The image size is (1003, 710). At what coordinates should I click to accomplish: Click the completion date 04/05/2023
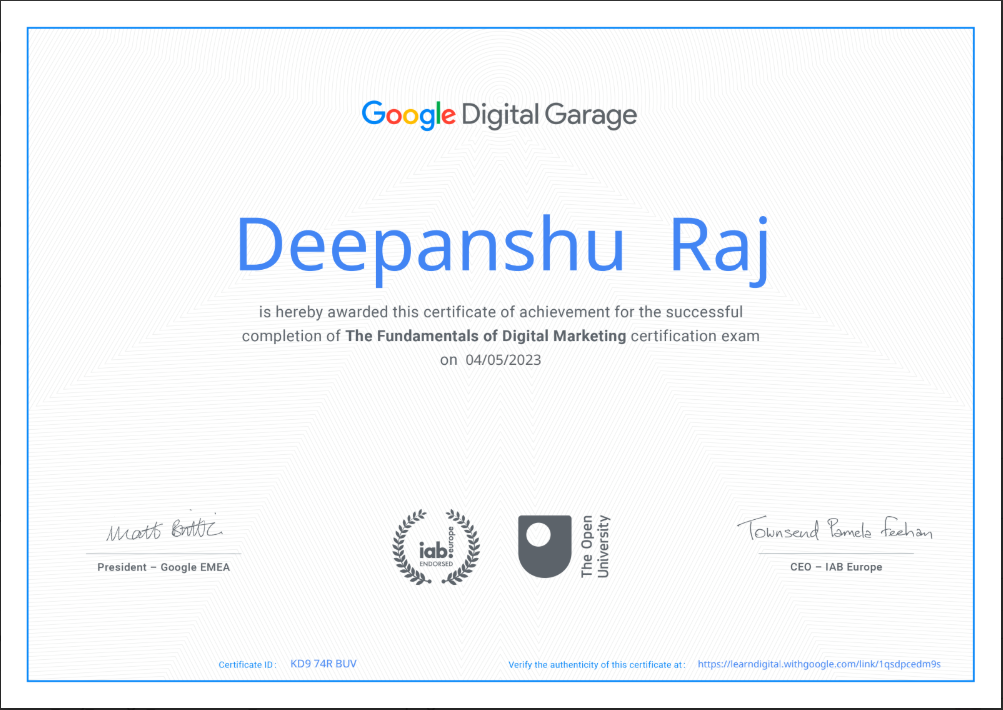503,360
